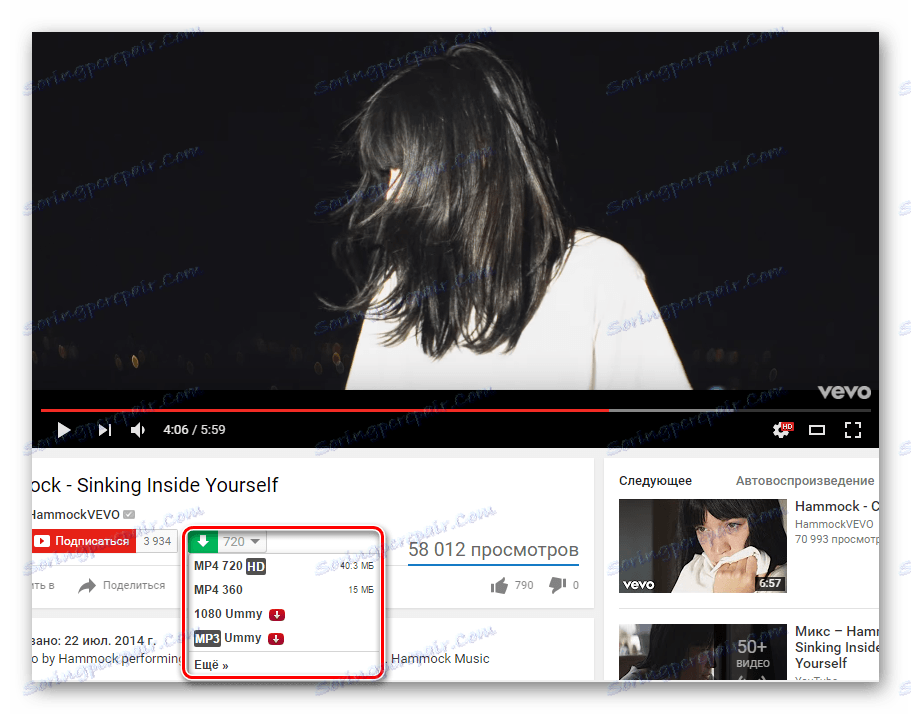Open the 50+ видео mix thumbnail
The height and width of the screenshot is (714, 911).
click(702, 652)
